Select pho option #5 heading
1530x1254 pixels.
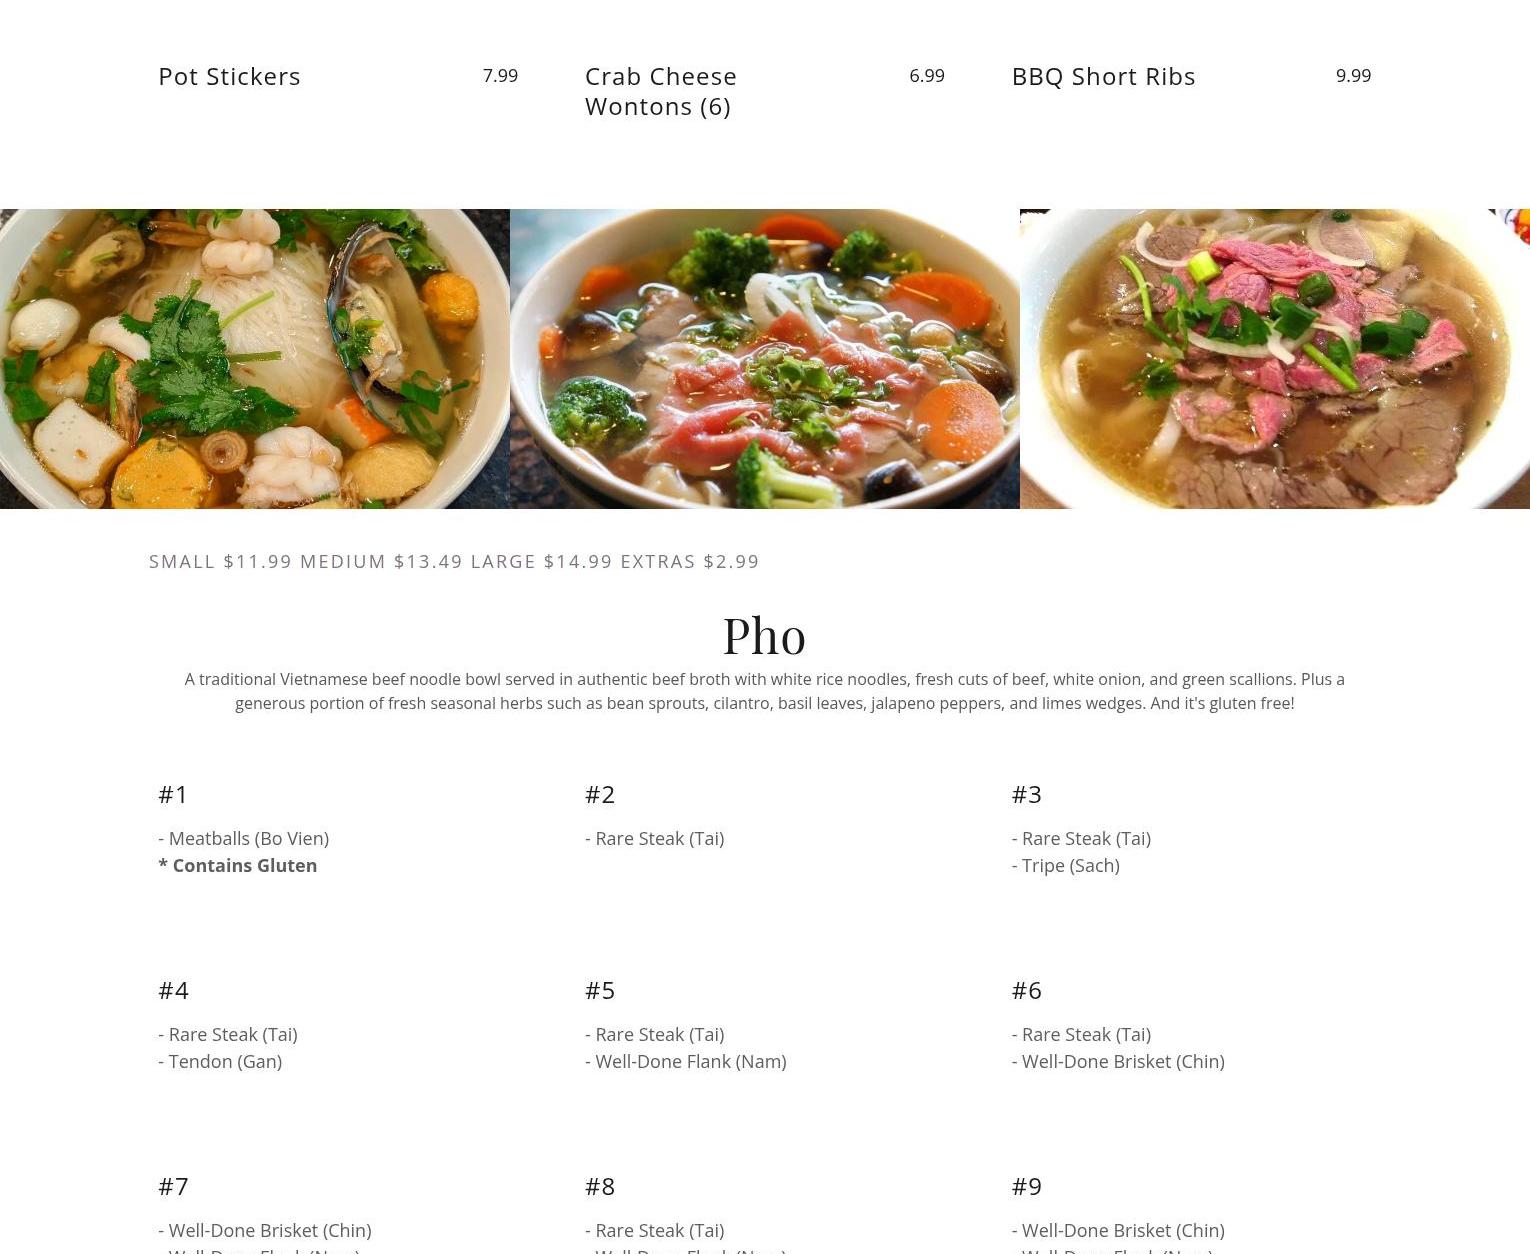[600, 990]
